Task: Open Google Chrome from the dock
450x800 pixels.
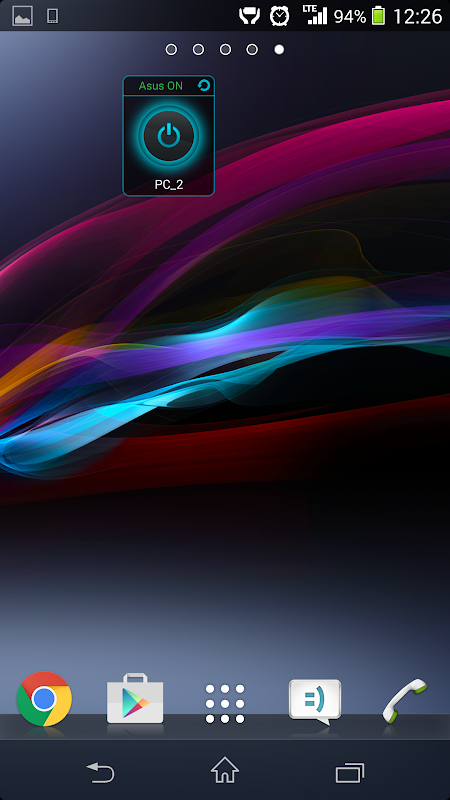Action: (44, 698)
